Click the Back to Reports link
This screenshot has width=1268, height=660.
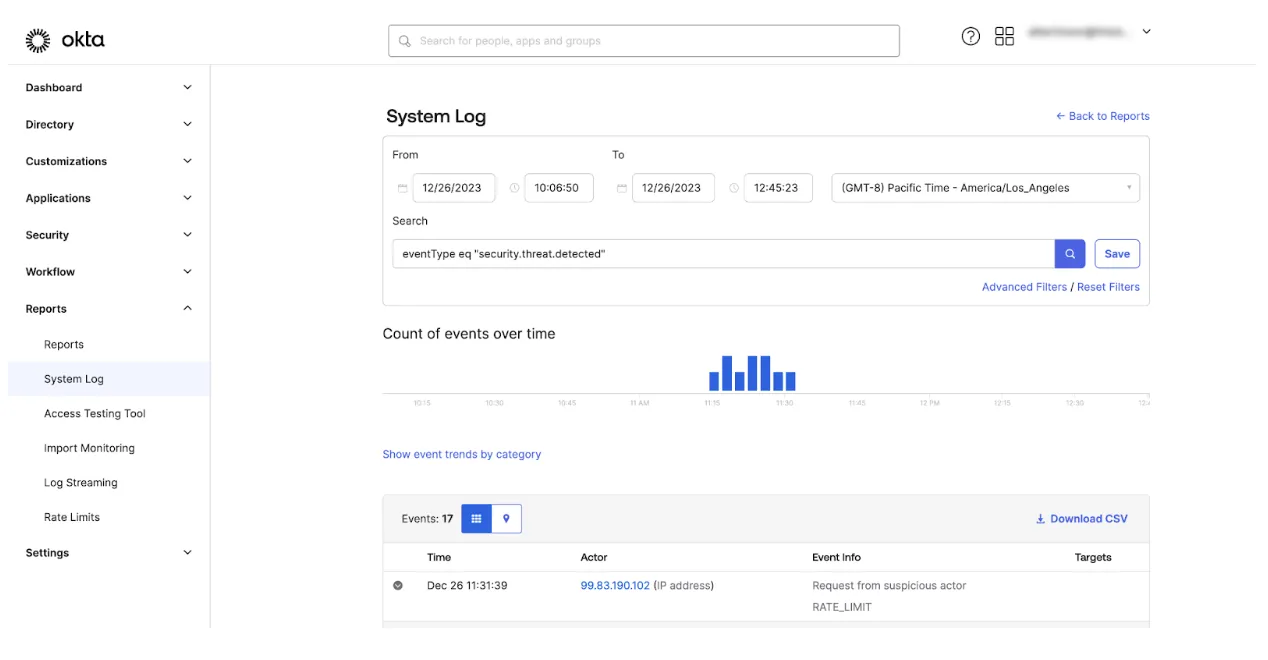click(1103, 115)
